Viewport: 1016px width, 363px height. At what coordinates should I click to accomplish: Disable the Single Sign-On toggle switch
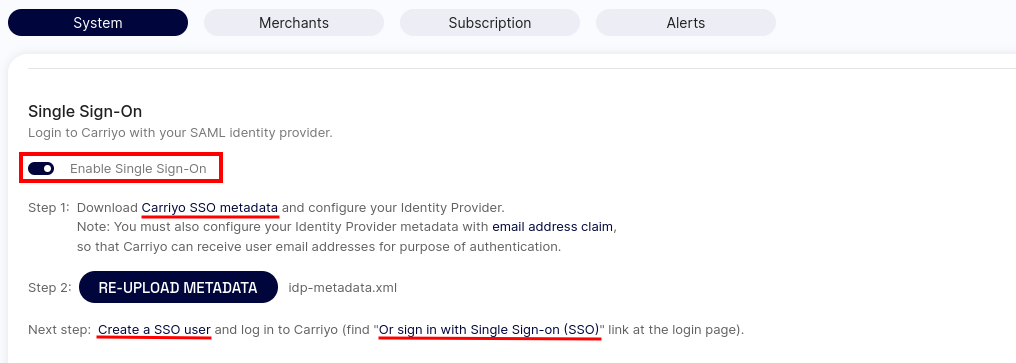41,169
